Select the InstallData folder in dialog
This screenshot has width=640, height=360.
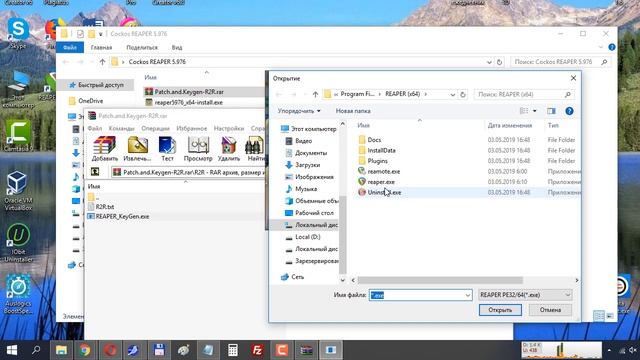(x=377, y=150)
